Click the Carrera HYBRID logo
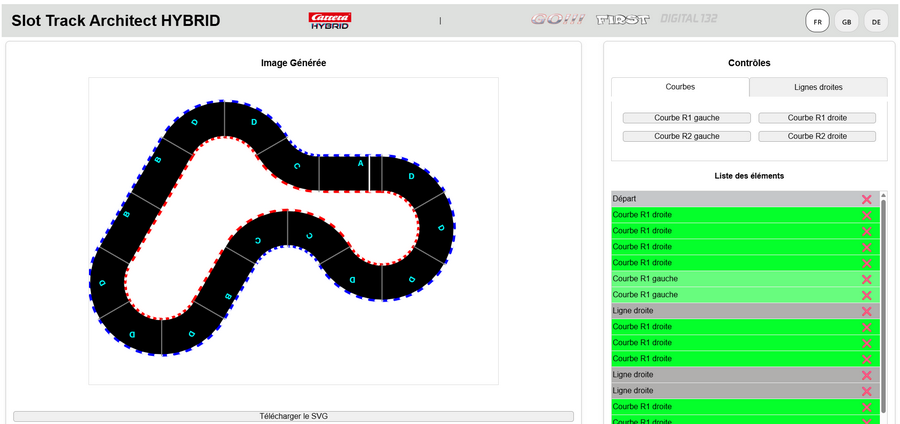Screen dimensions: 900x424 pyautogui.click(x=330, y=20)
